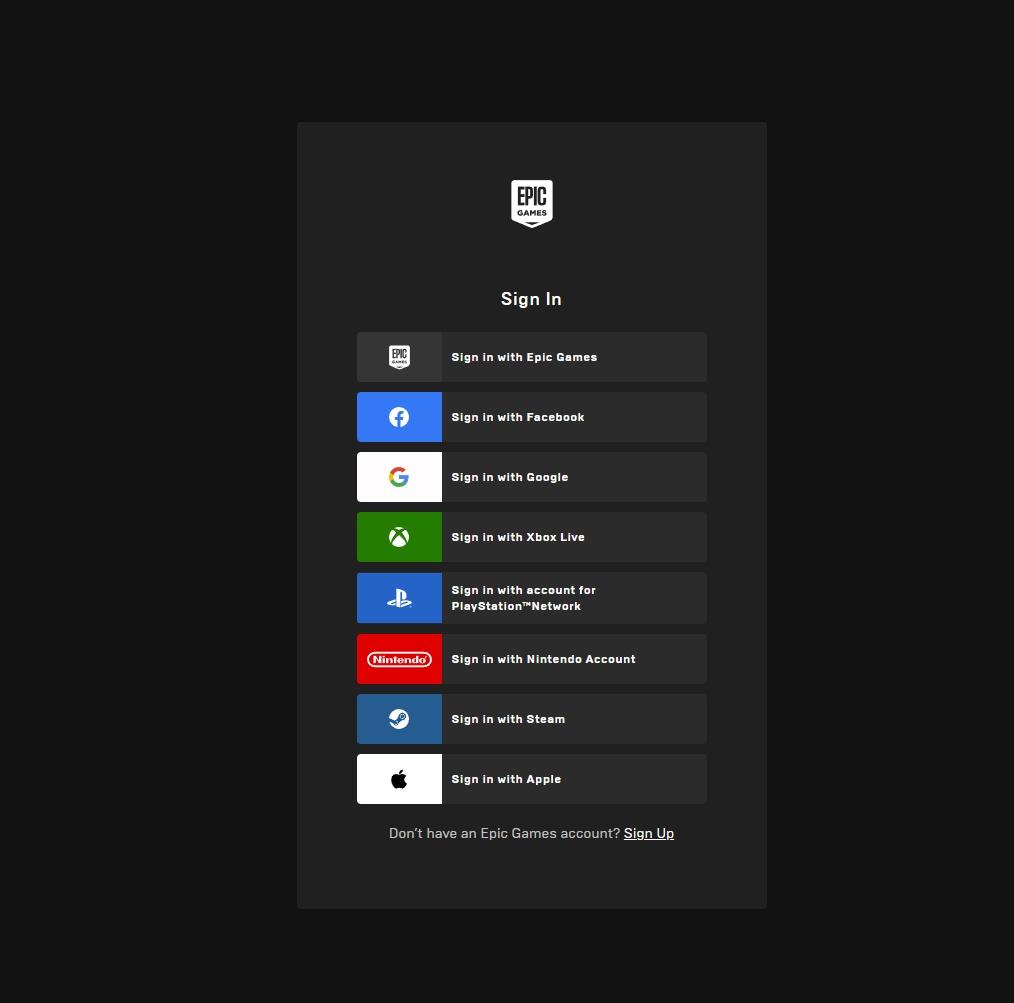Sign in with Nintendo Account
This screenshot has height=1003, width=1014.
pos(531,659)
